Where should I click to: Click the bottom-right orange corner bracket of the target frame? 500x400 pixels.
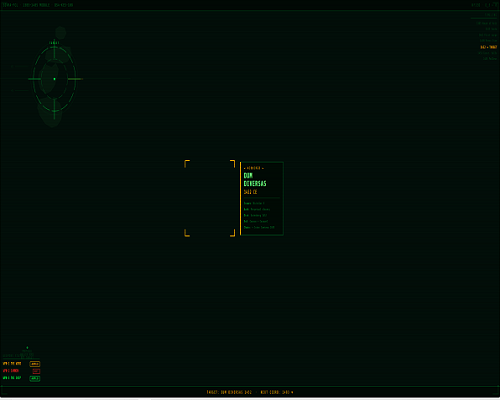pyautogui.click(x=232, y=233)
